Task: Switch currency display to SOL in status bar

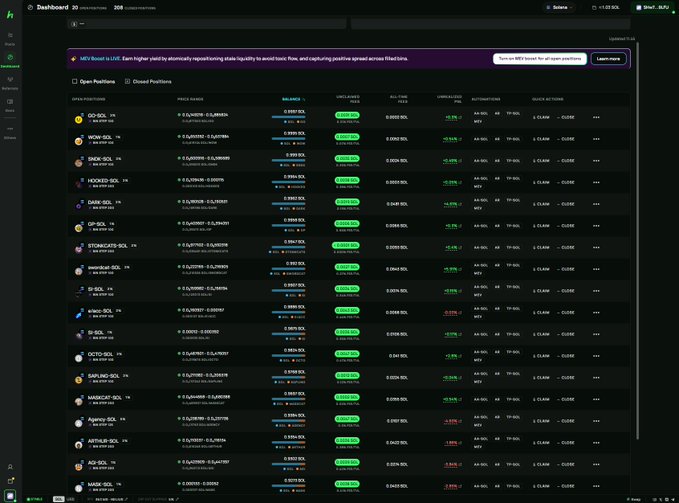Action: click(x=58, y=499)
